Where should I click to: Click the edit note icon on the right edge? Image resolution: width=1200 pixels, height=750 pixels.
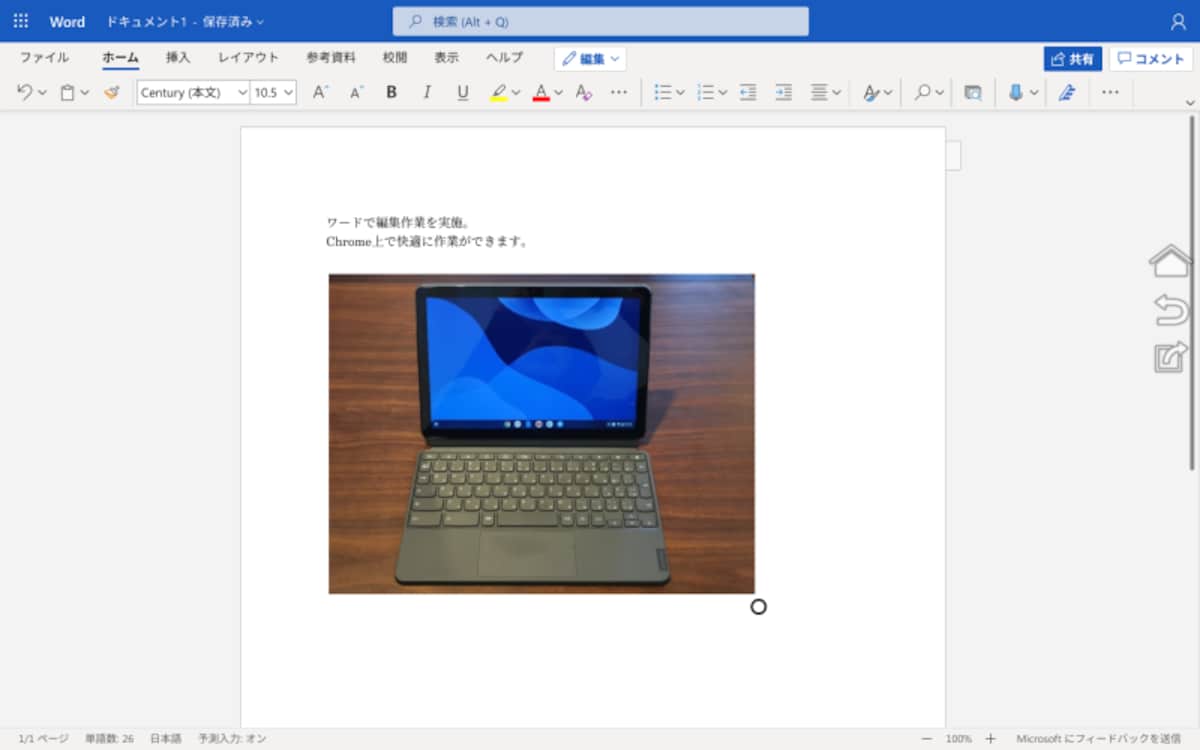tap(1170, 357)
